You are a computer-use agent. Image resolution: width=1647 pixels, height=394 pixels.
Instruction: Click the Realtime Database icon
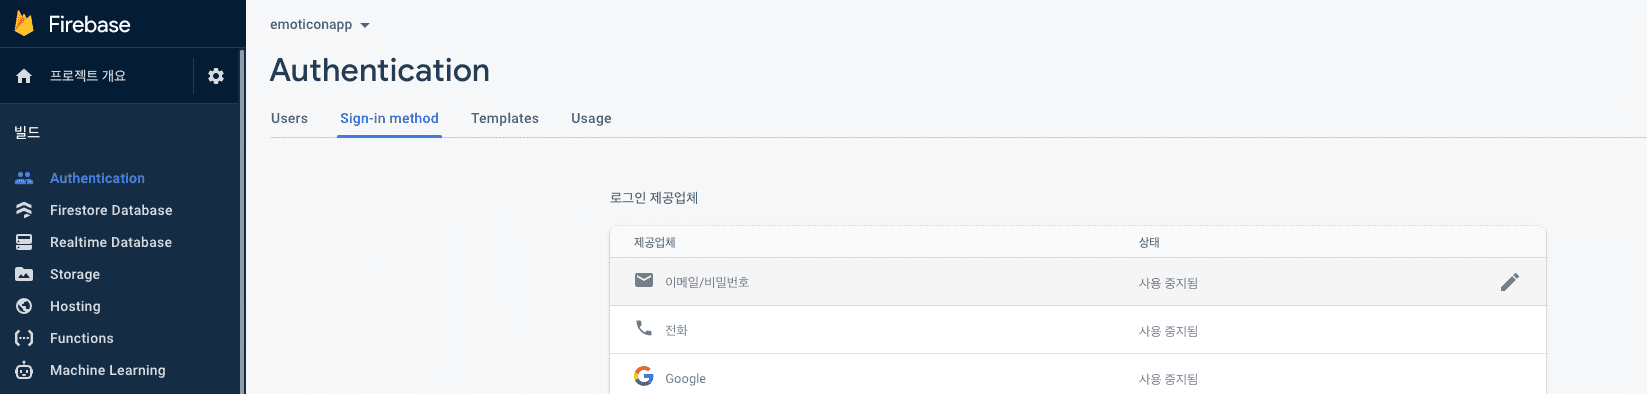tap(24, 242)
